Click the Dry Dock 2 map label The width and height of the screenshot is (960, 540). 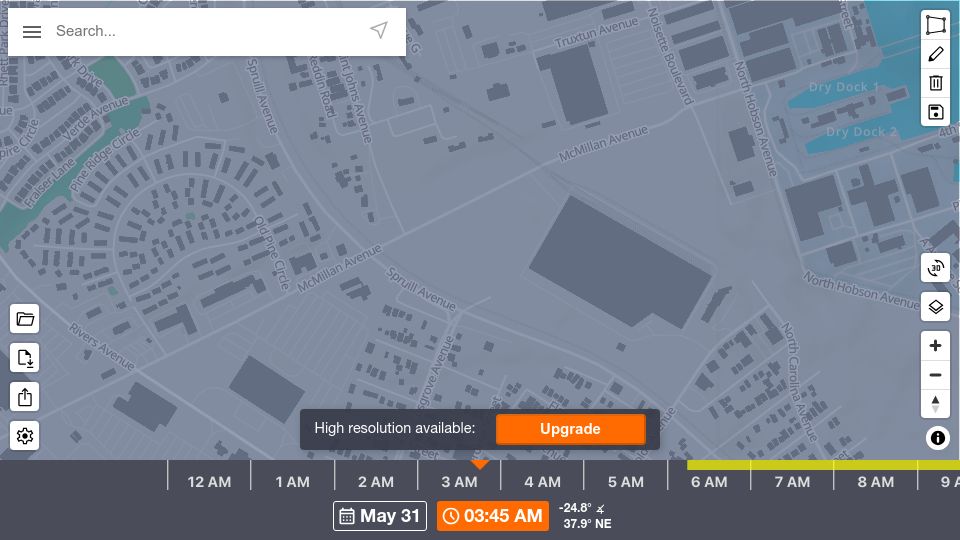point(861,132)
